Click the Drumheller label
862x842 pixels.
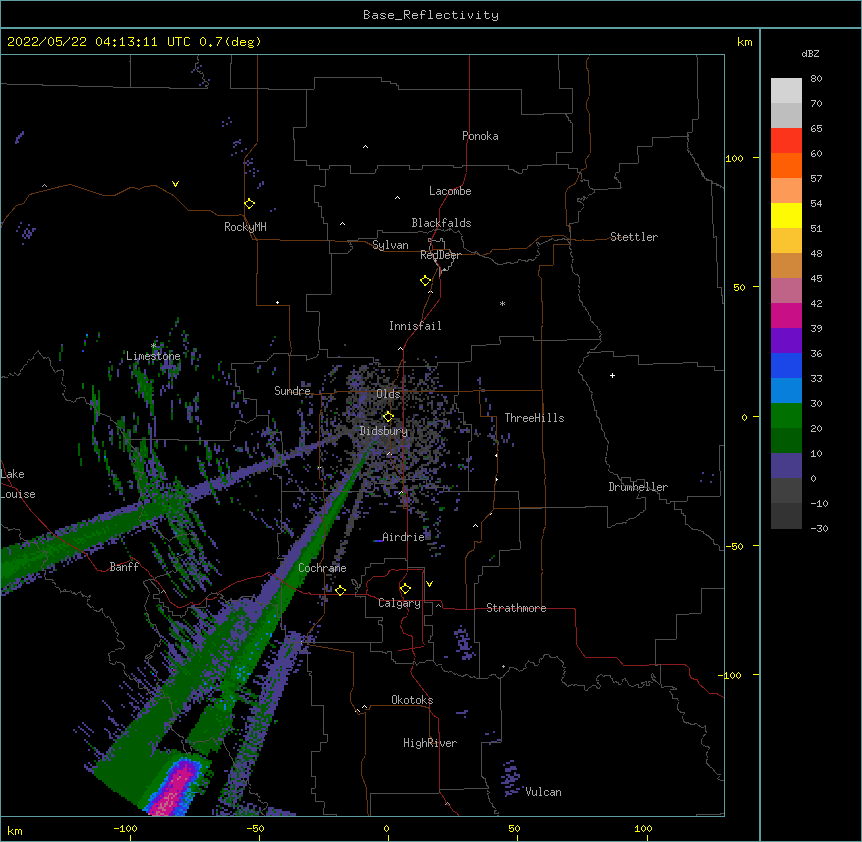coord(638,487)
